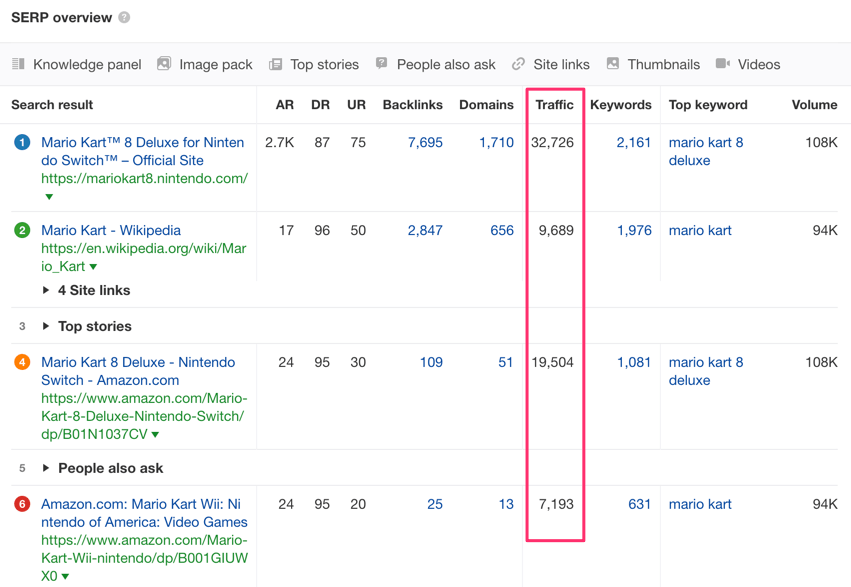
Task: Open Mario Kart Wii row's top keyword
Action: (x=700, y=505)
